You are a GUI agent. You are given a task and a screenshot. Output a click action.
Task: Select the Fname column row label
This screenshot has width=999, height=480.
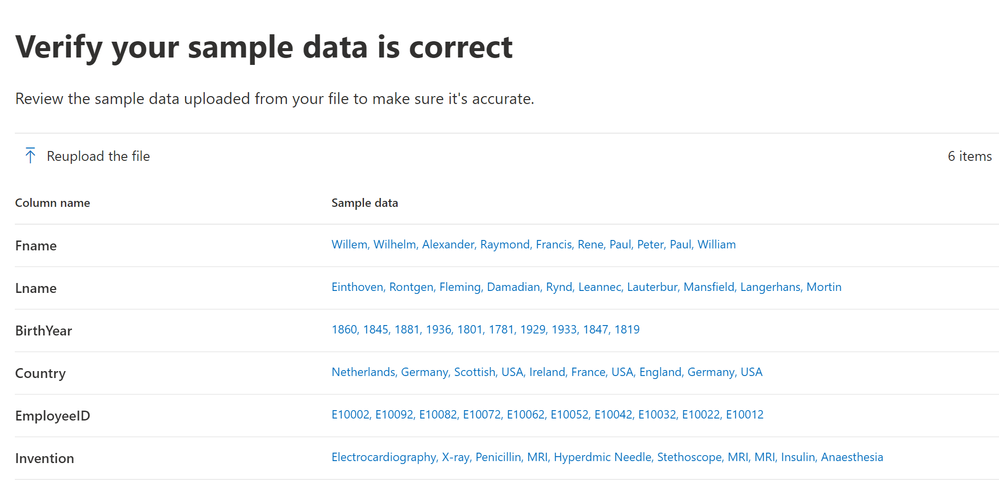[36, 246]
